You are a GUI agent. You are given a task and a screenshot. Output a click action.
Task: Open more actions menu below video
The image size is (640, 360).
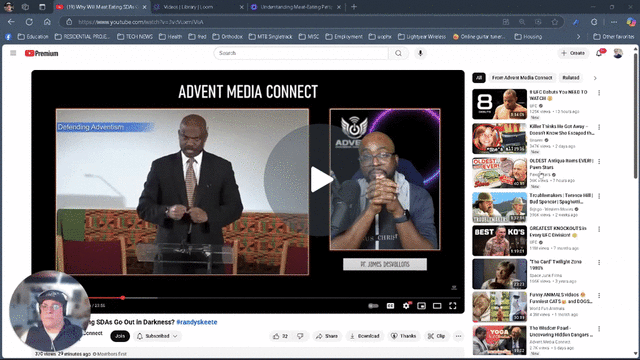pos(458,336)
